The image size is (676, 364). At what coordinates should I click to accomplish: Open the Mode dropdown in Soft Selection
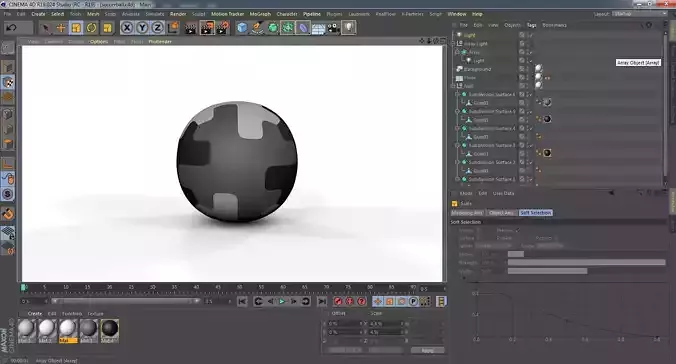point(550,246)
